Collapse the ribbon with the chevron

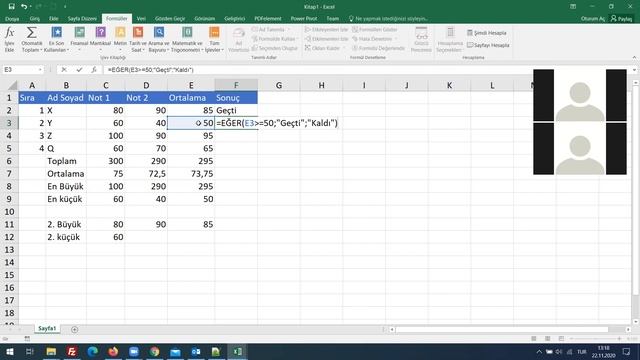pyautogui.click(x=634, y=58)
